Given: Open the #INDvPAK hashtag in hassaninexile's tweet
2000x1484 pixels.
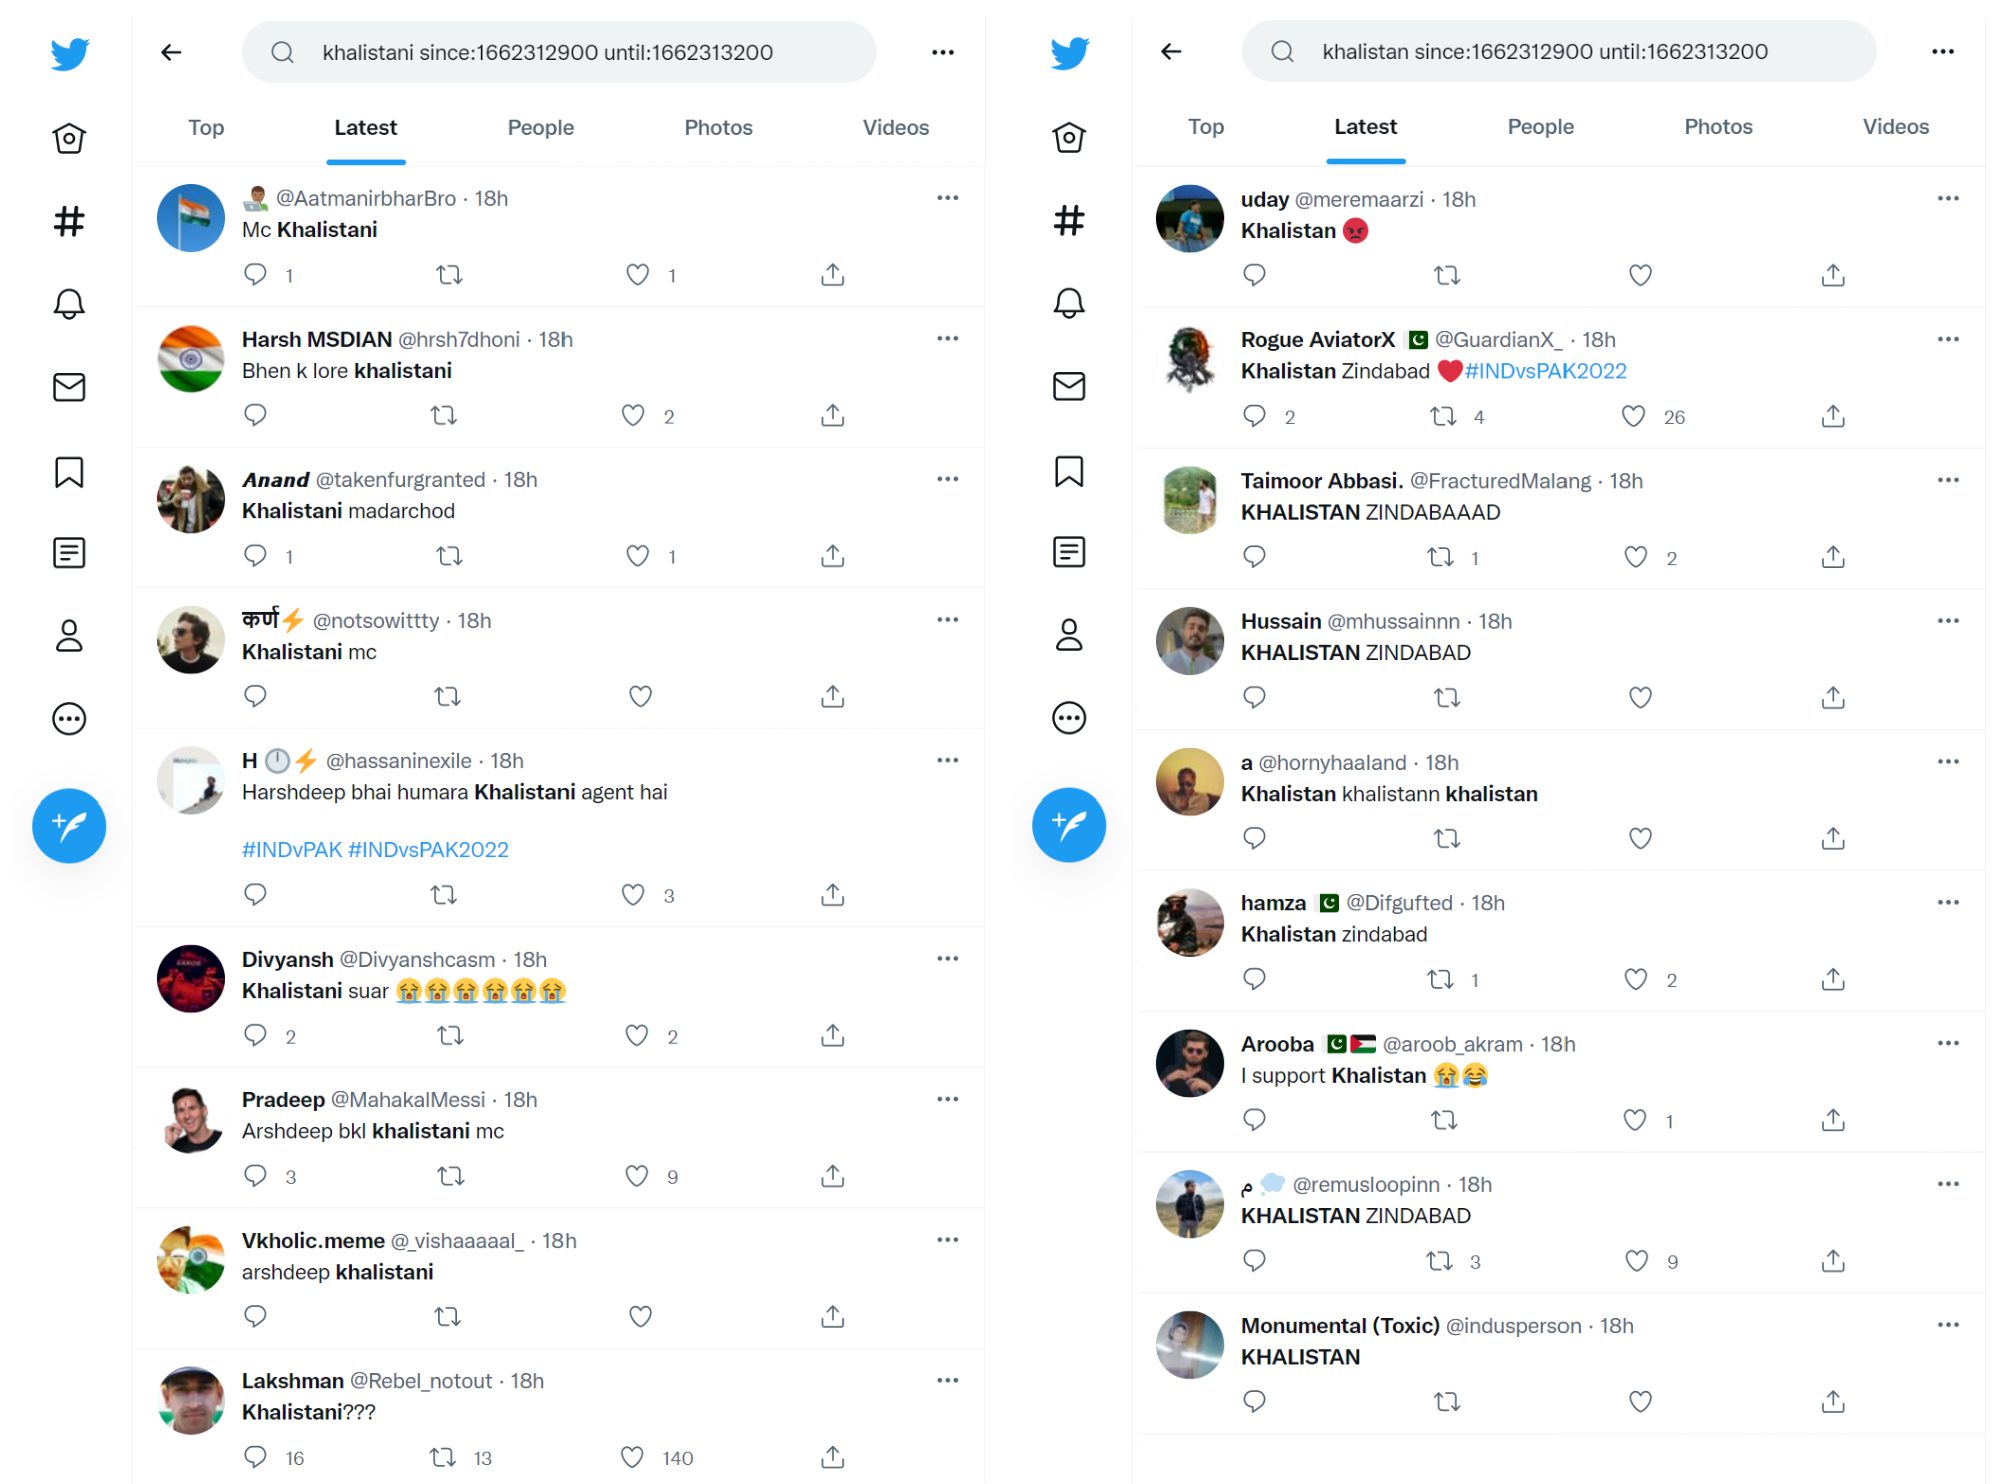Looking at the screenshot, I should coord(292,850).
